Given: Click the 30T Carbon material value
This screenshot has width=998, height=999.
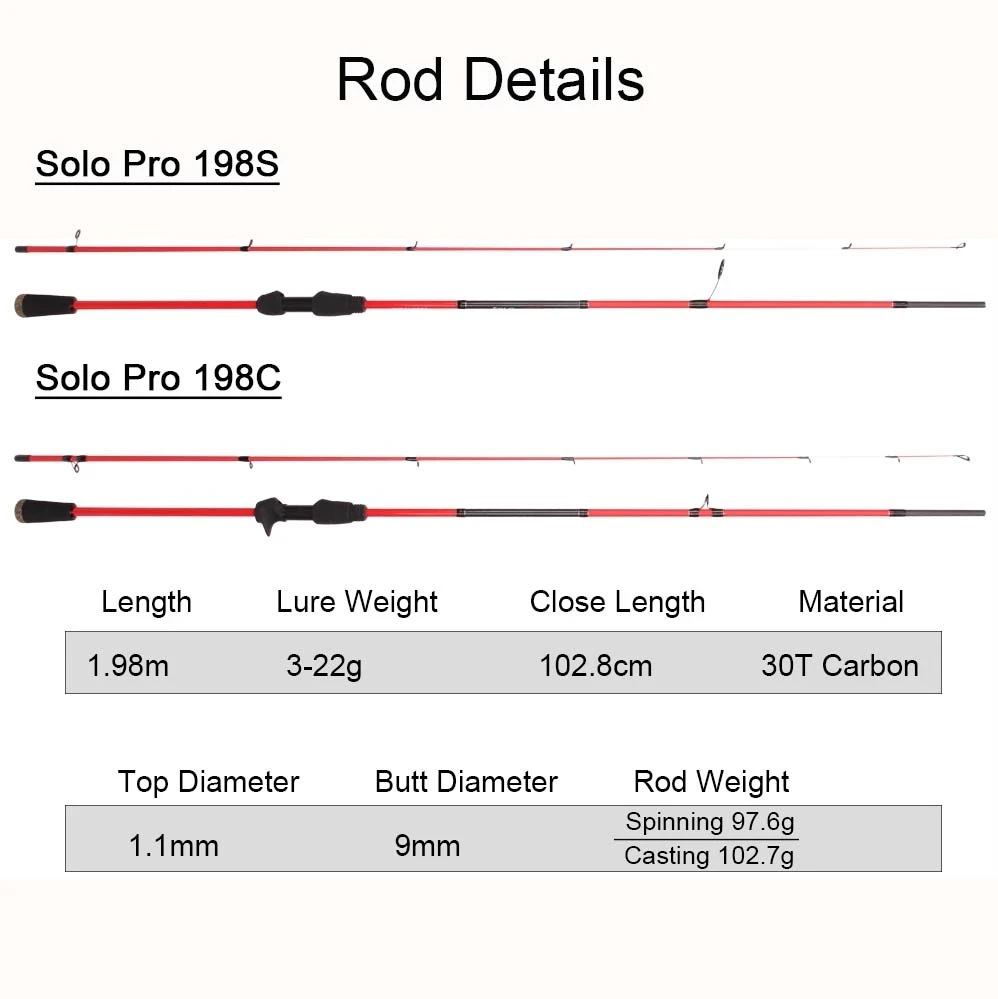Looking at the screenshot, I should (839, 665).
